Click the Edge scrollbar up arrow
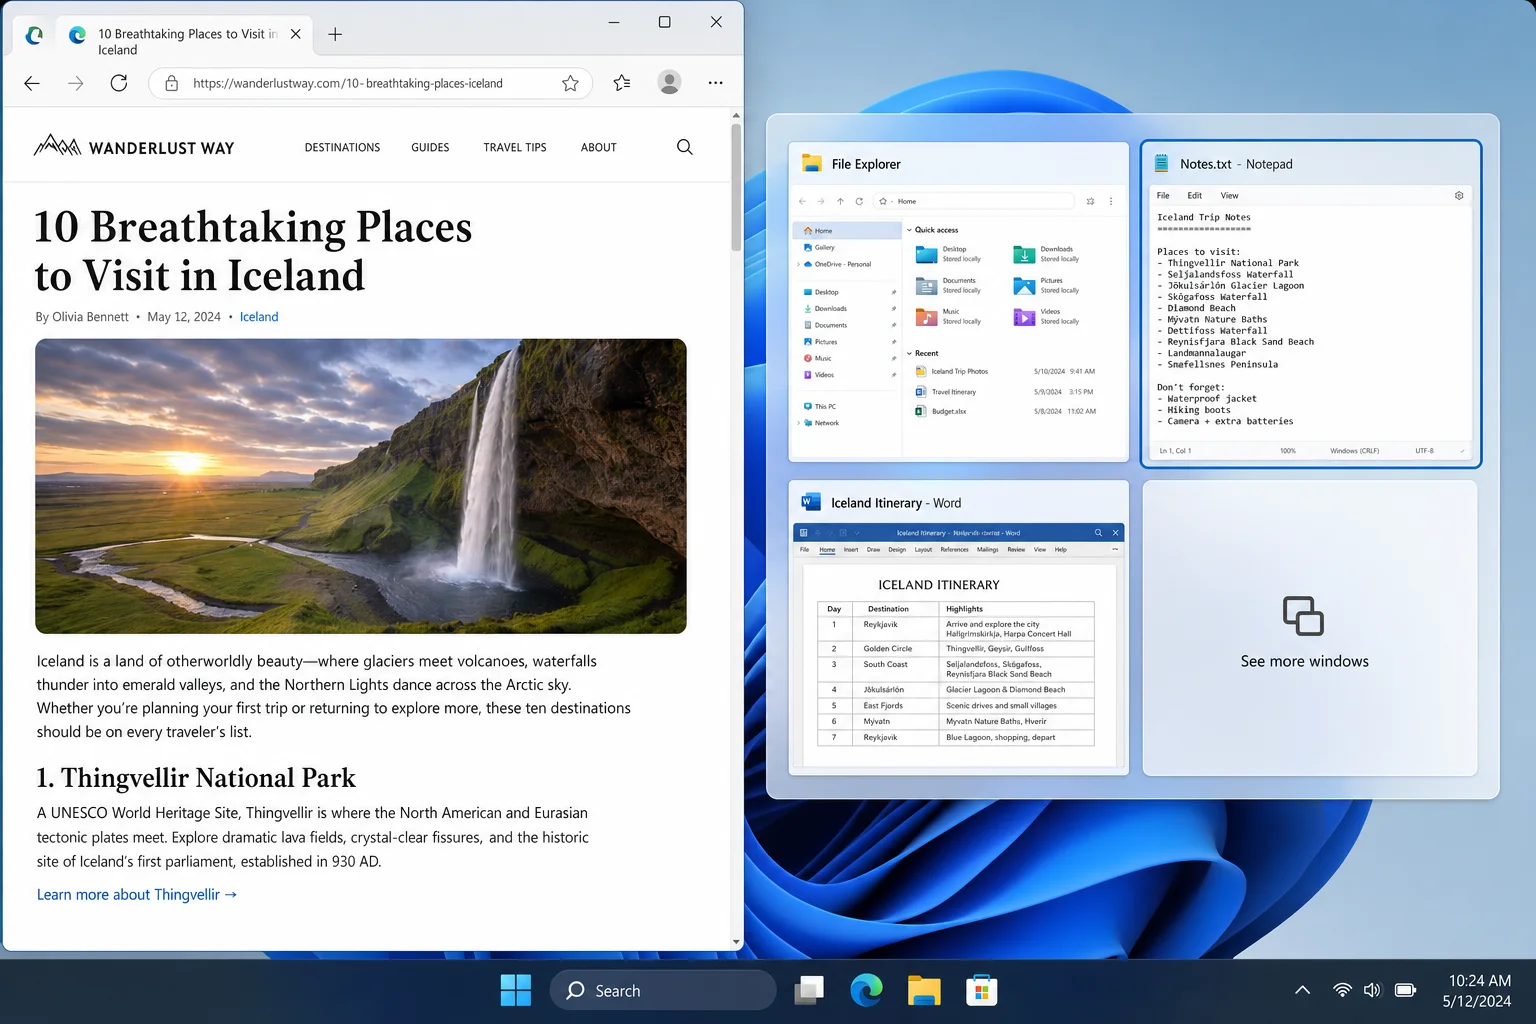Screen dimensions: 1536x1024 coord(736,116)
